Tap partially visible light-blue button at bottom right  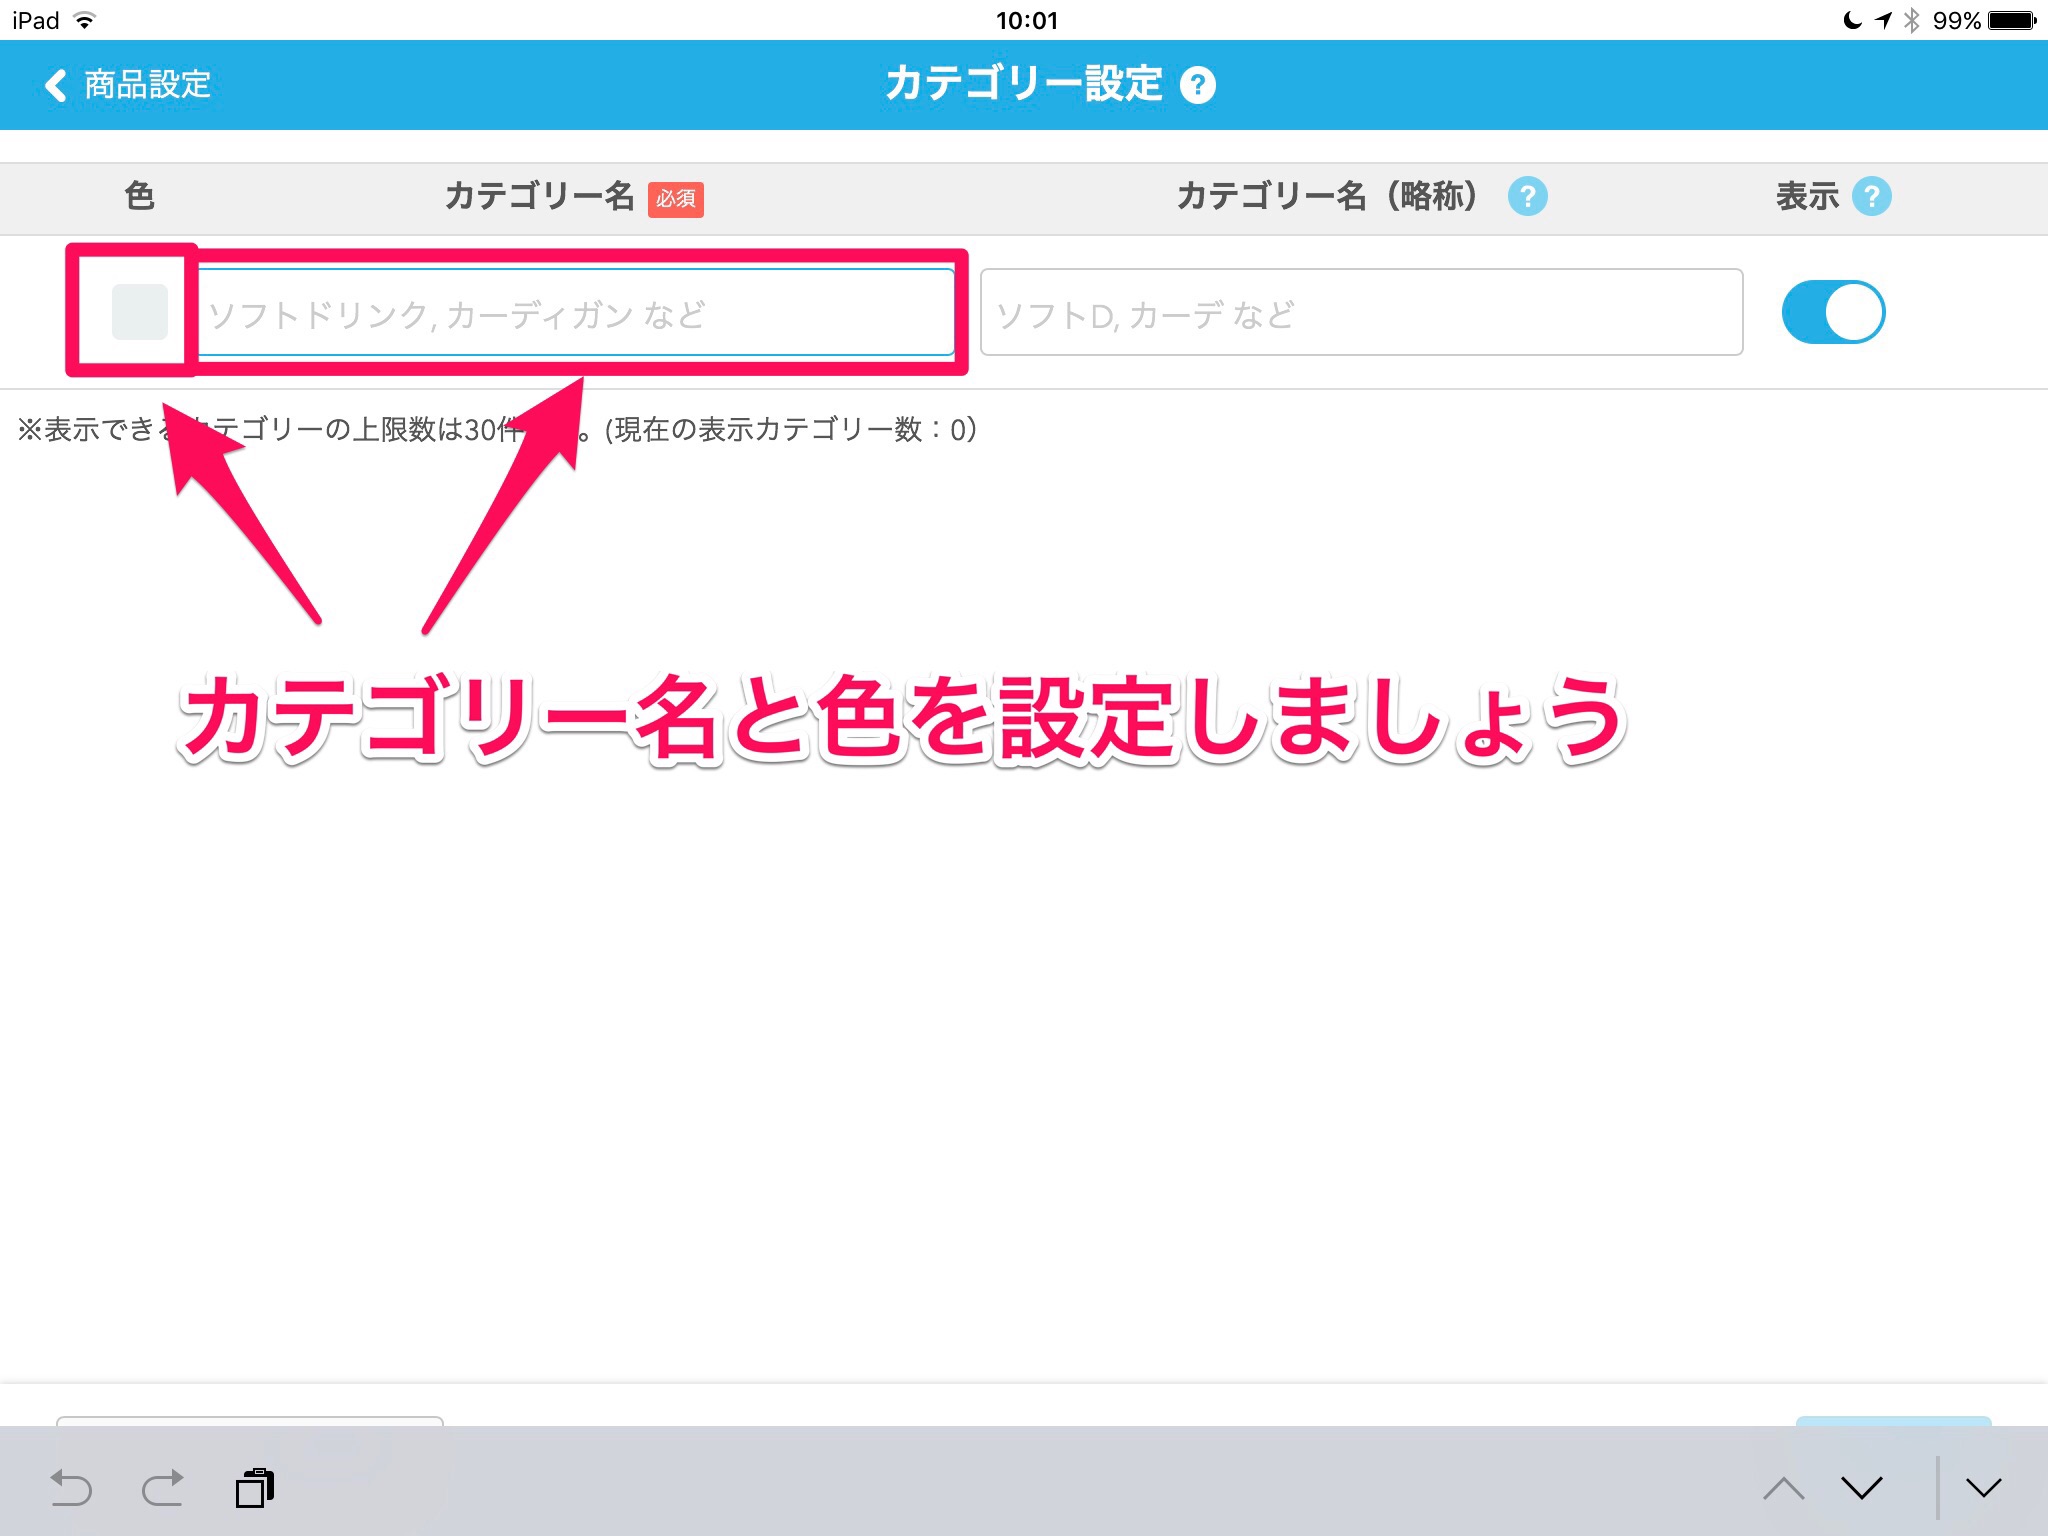click(1893, 1421)
